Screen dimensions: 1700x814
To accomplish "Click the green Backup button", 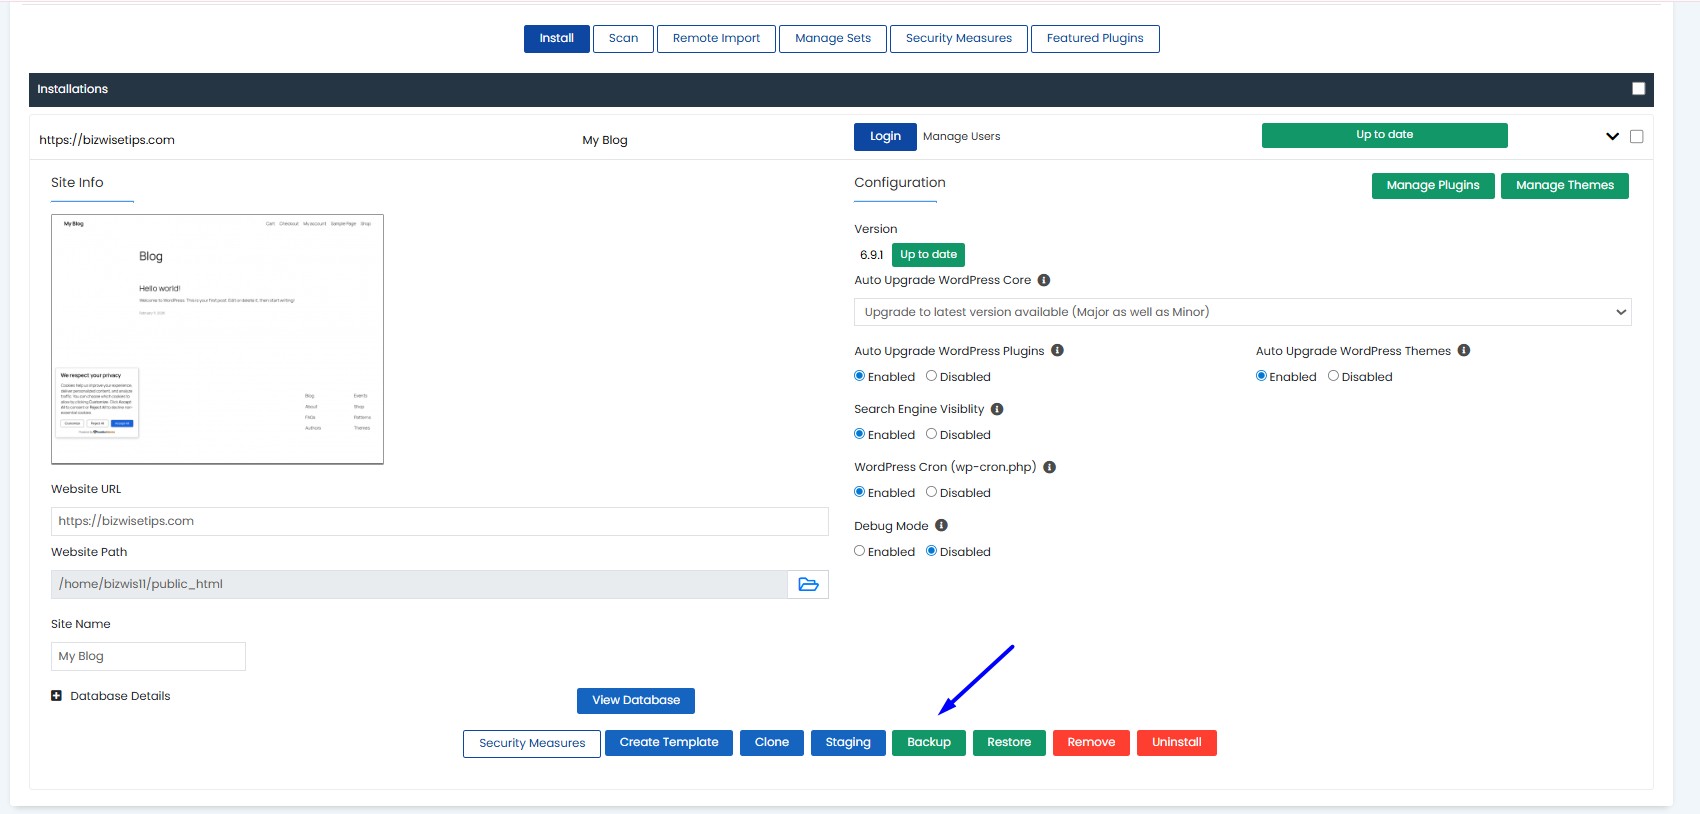I will point(929,742).
